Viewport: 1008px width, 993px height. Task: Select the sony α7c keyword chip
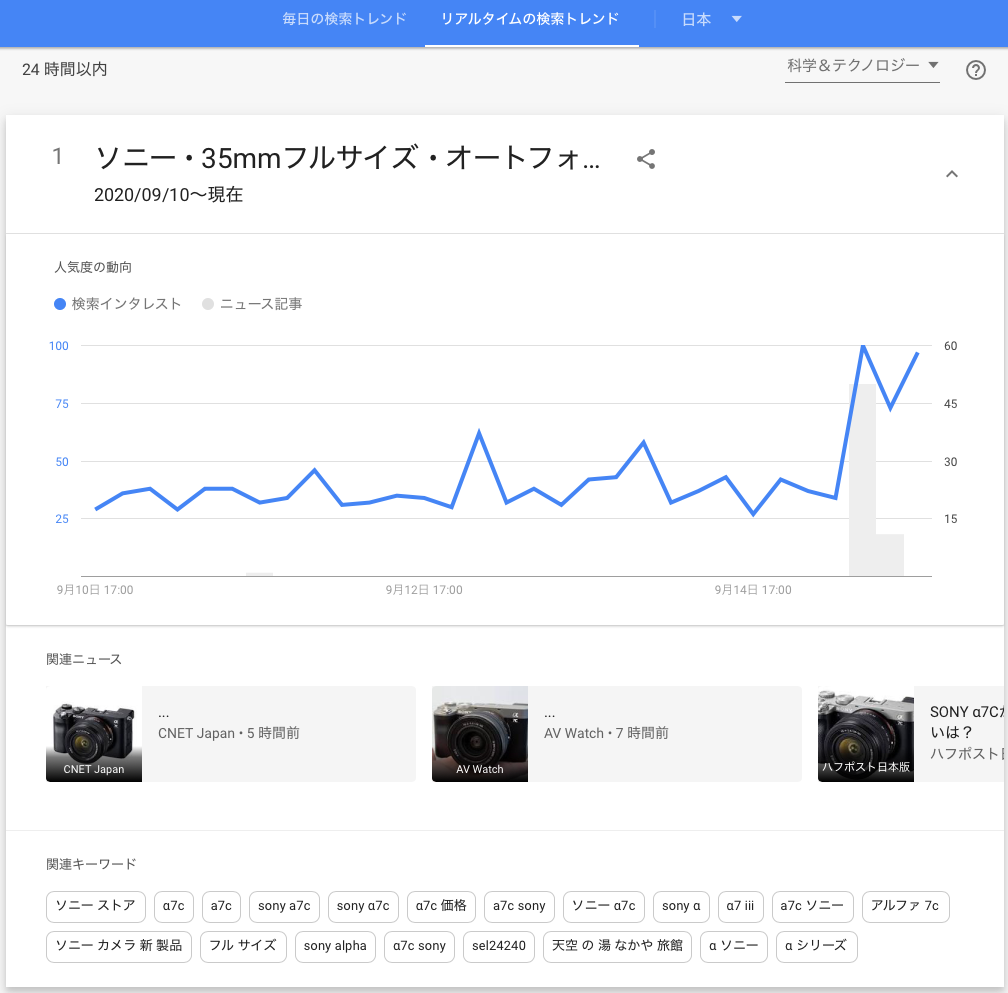[363, 906]
